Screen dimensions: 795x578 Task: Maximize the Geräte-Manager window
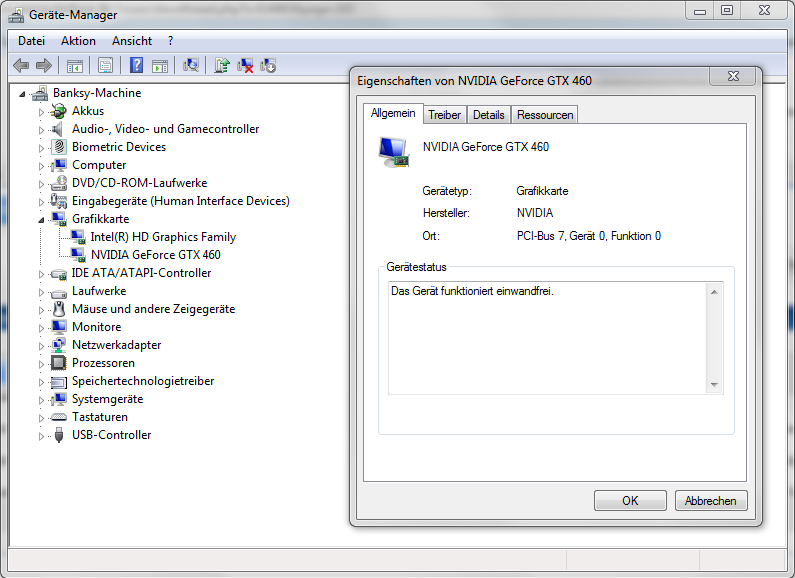click(727, 10)
